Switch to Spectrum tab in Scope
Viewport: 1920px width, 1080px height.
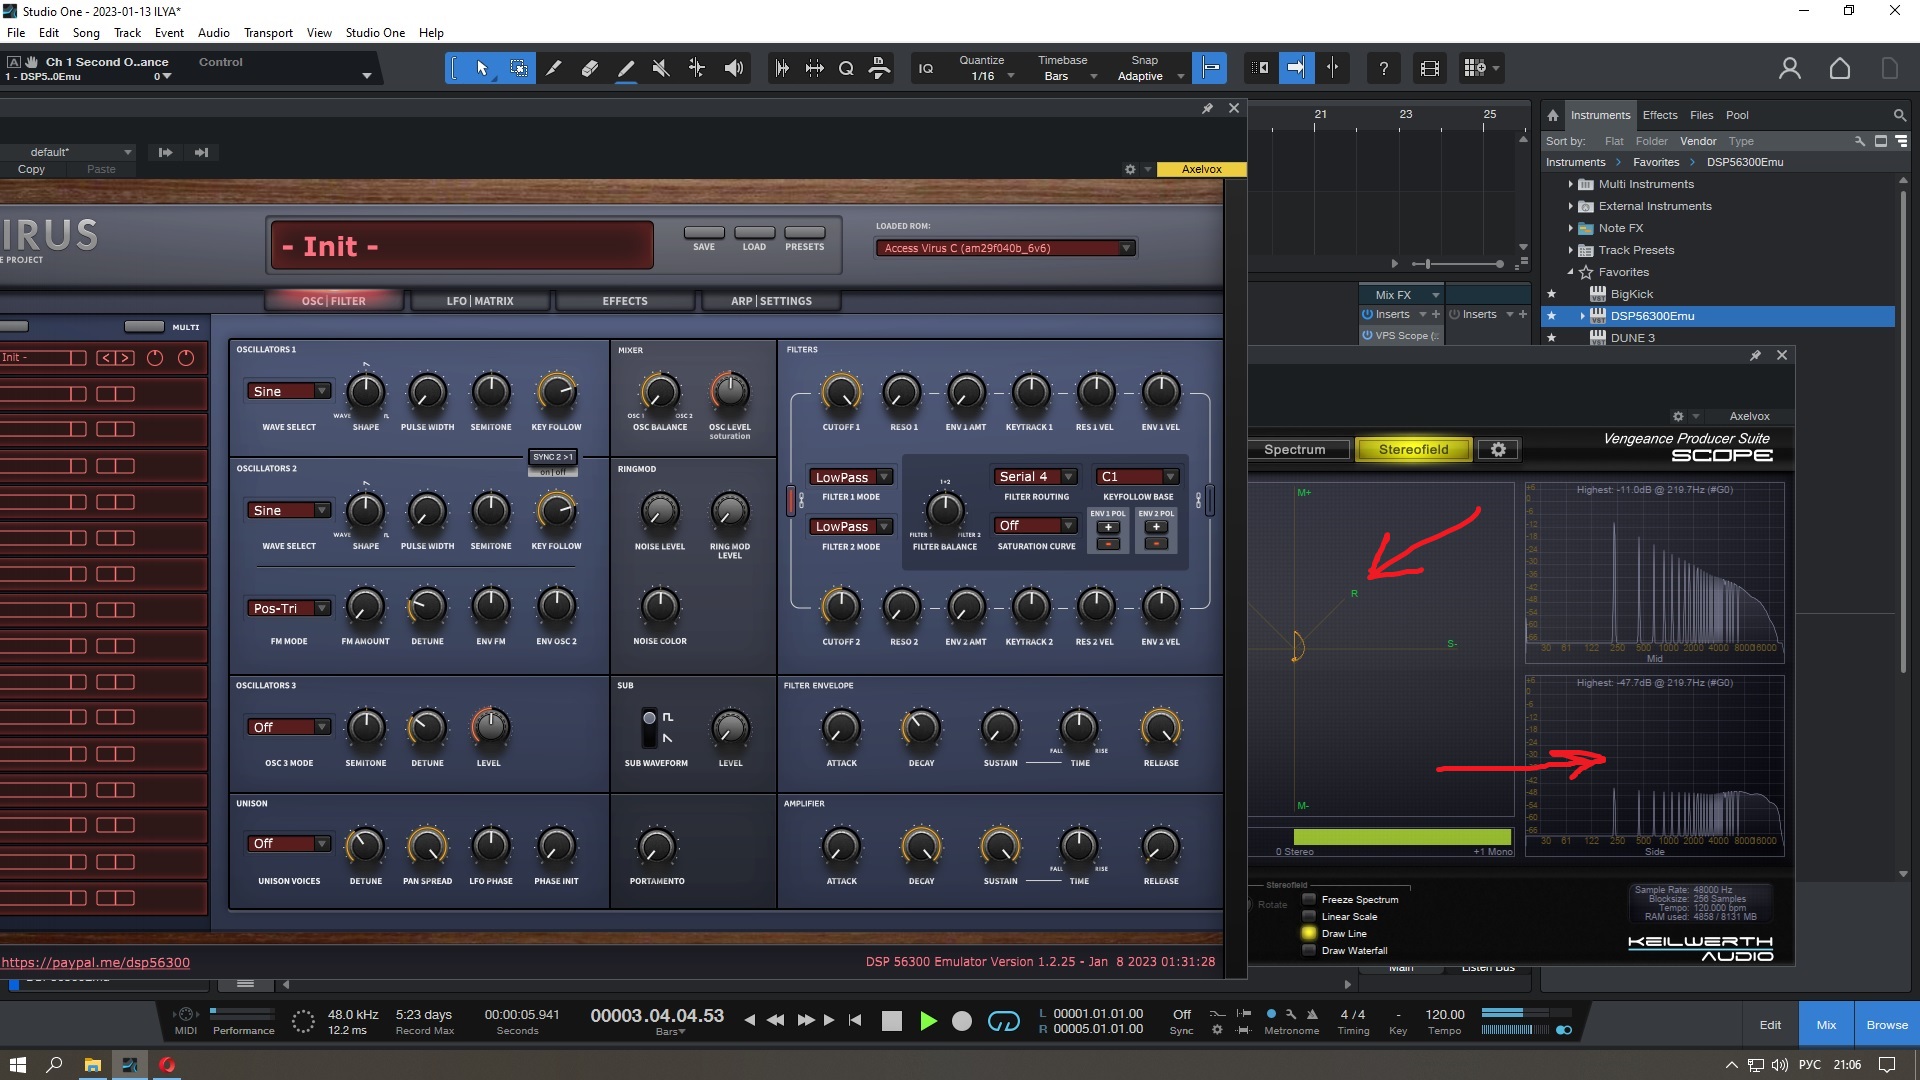(x=1296, y=449)
